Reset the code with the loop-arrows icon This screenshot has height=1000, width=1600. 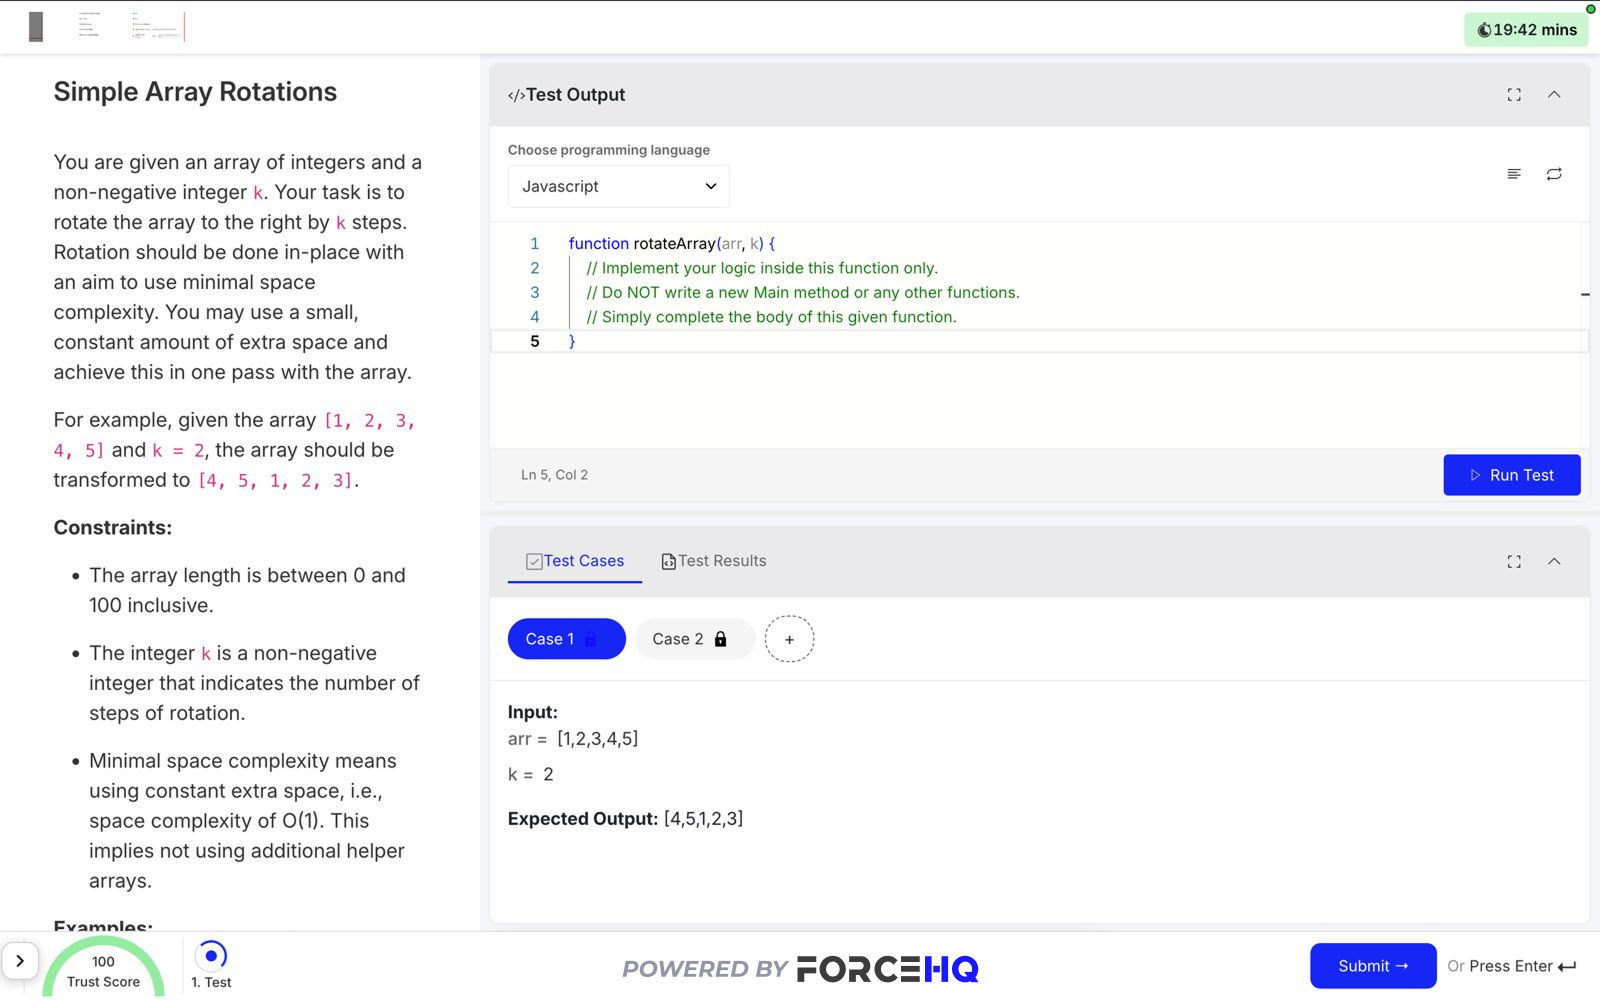1554,174
